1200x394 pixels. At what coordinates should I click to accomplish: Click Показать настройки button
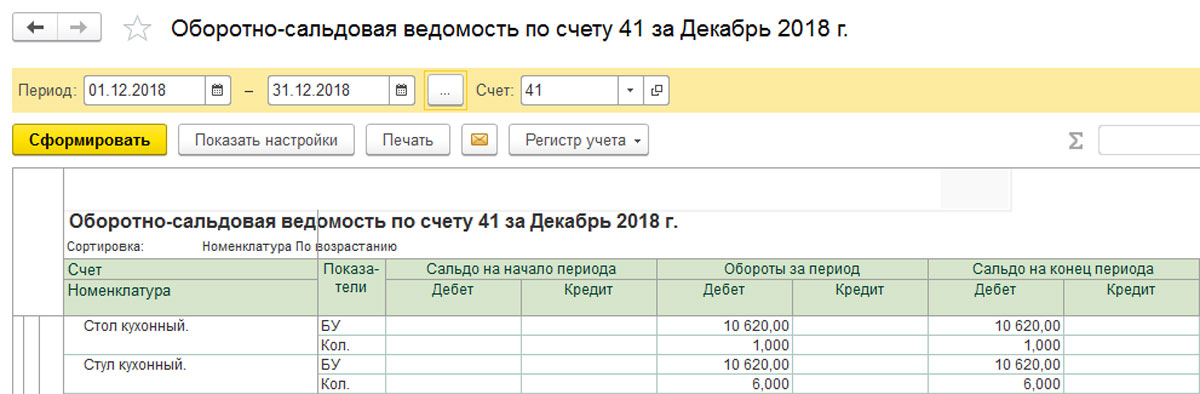266,140
